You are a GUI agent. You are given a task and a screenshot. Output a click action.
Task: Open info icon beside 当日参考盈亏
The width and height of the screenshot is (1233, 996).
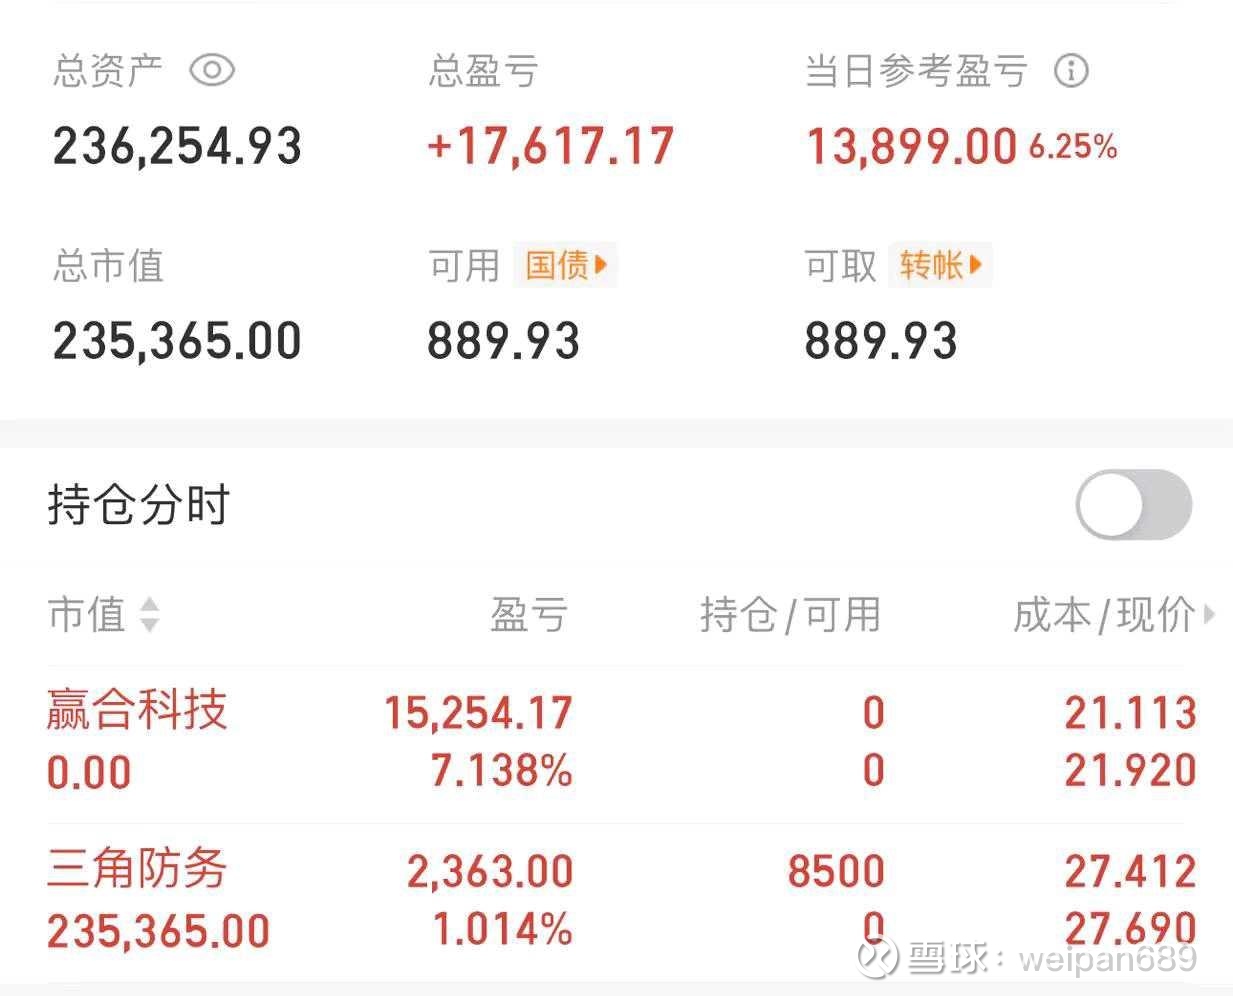point(1070,71)
